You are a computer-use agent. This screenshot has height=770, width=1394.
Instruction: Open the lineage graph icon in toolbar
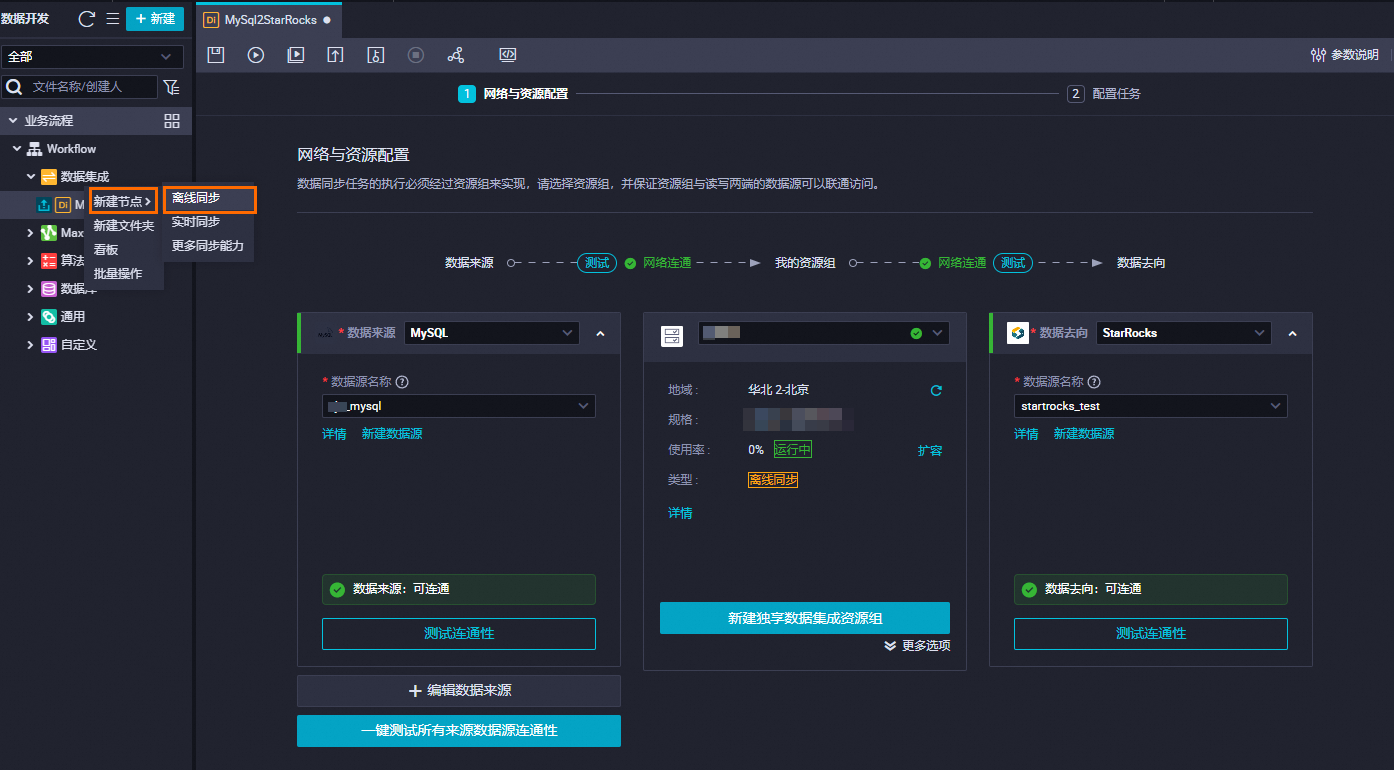[x=456, y=55]
